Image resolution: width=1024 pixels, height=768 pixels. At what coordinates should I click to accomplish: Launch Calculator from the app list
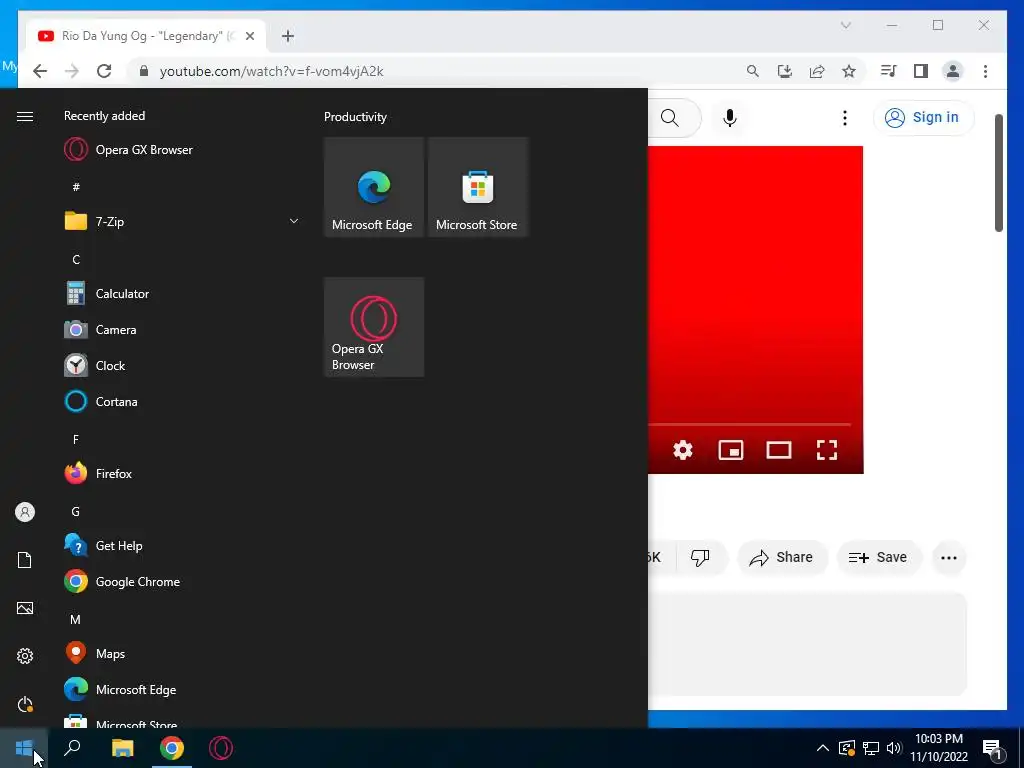click(180, 294)
